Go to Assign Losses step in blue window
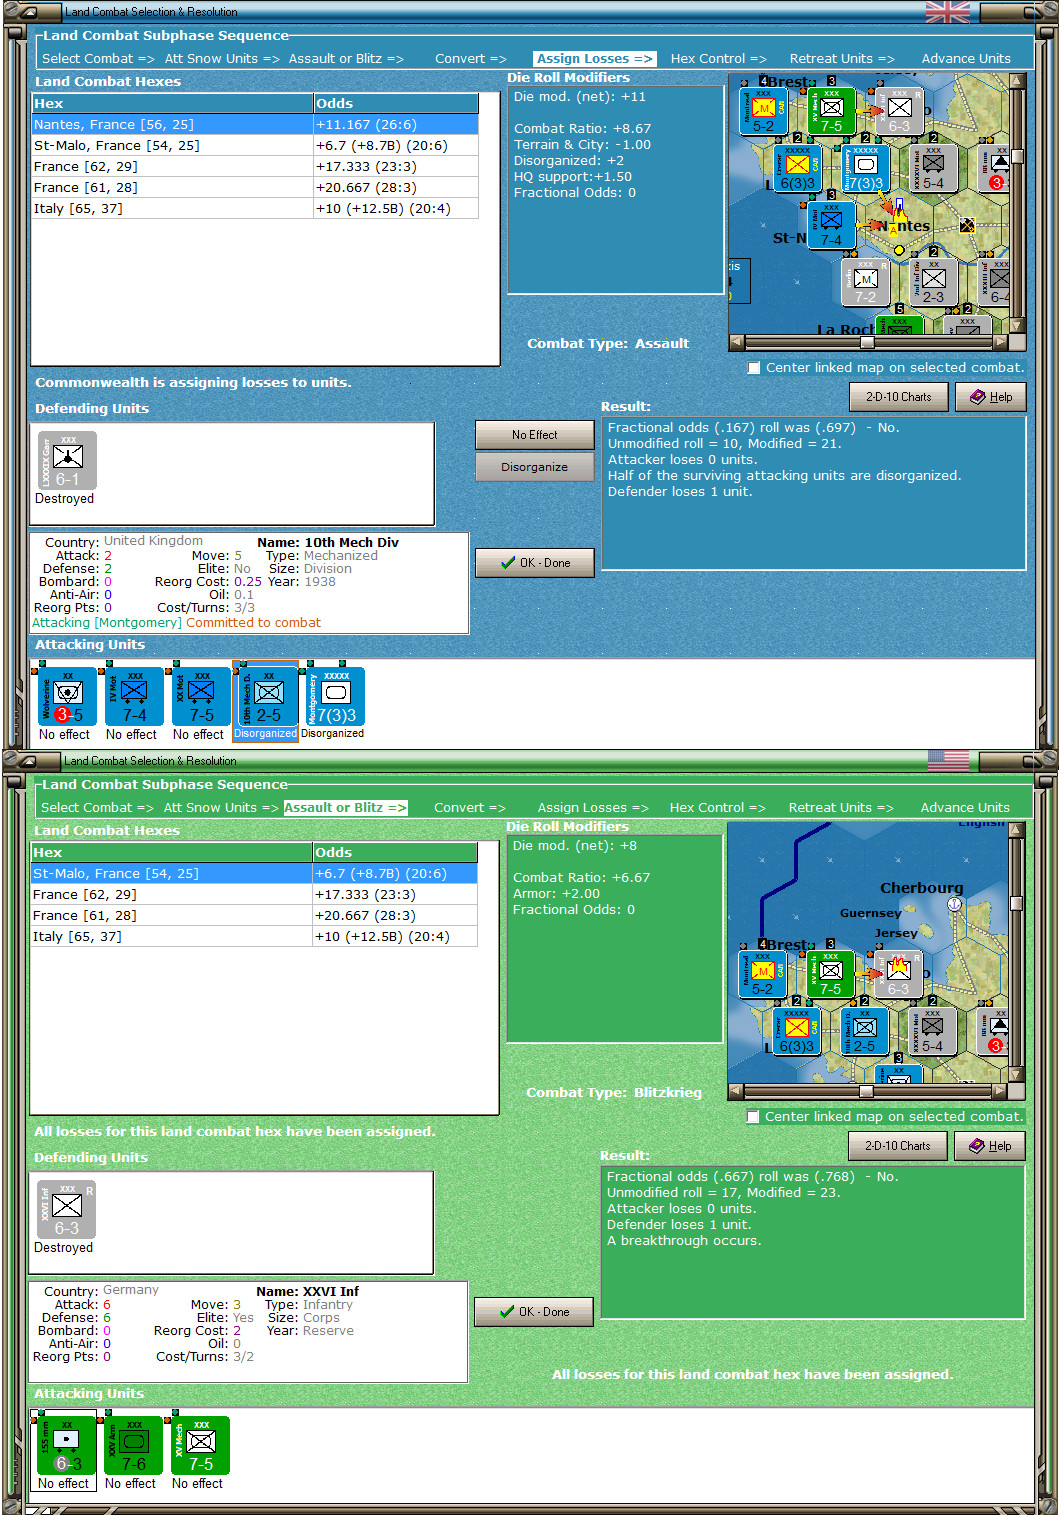The width and height of the screenshot is (1059, 1515). 594,59
